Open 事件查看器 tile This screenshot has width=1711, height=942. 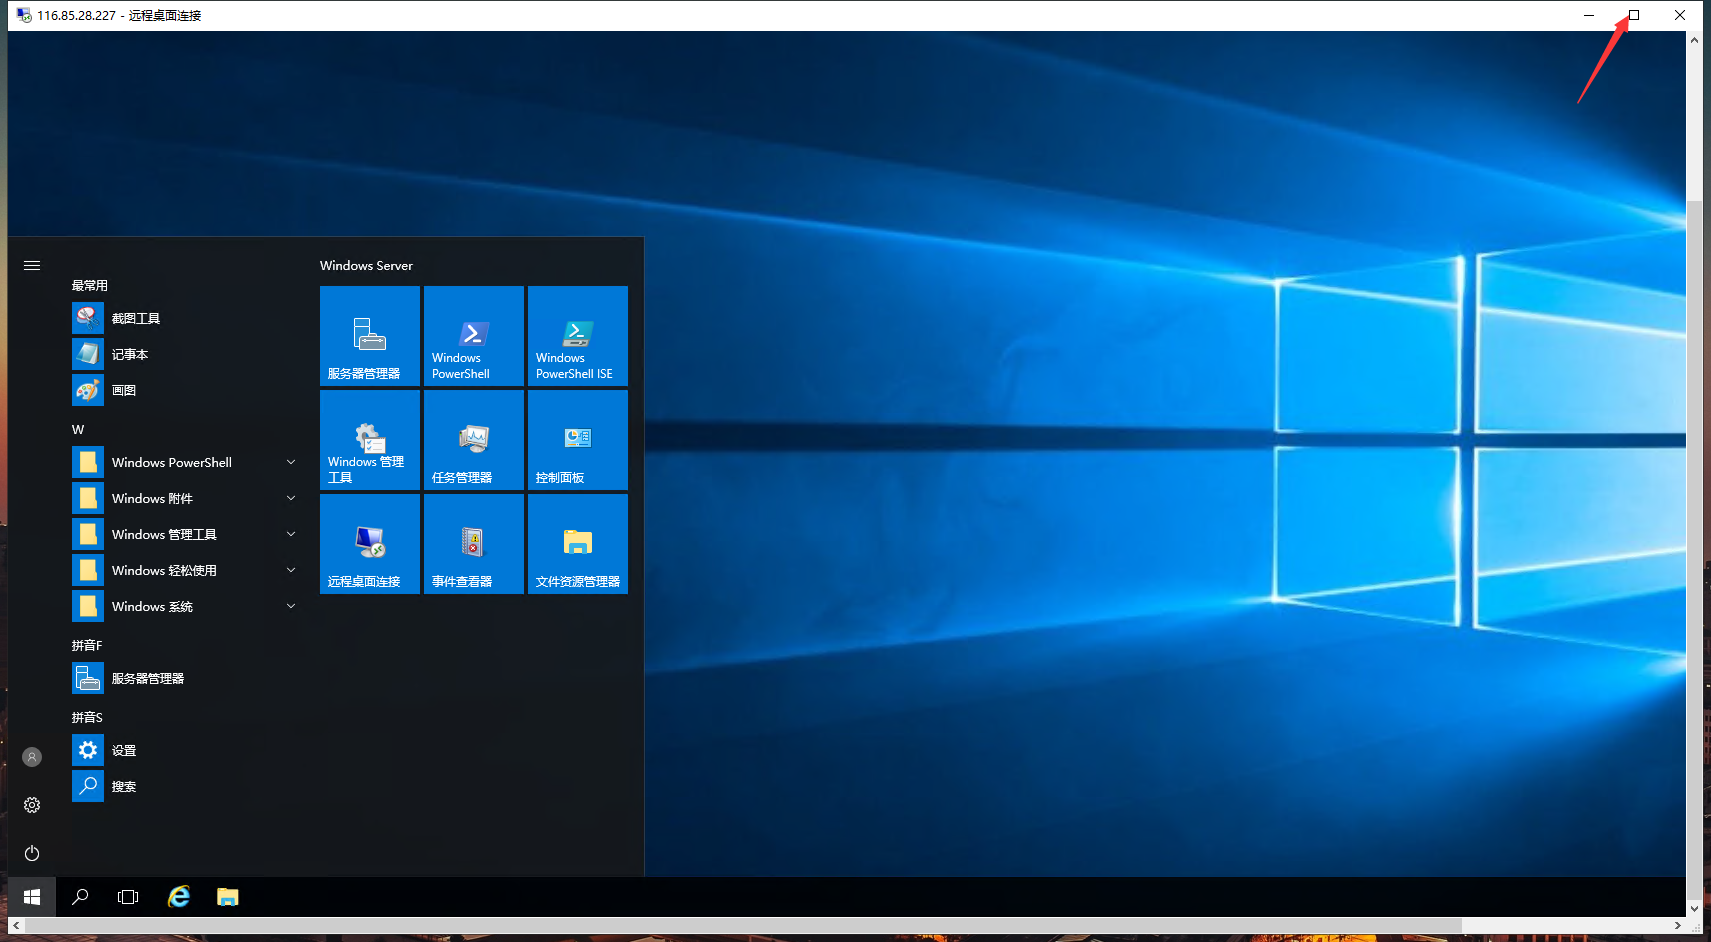[474, 544]
